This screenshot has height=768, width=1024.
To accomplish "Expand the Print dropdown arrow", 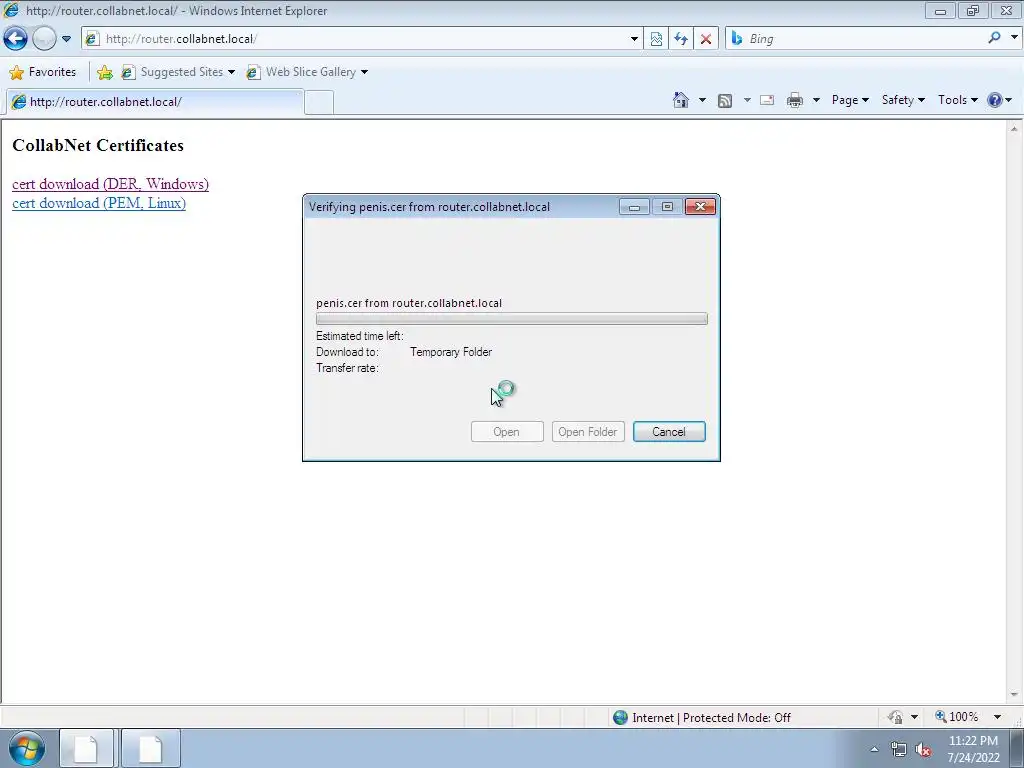I will (816, 100).
